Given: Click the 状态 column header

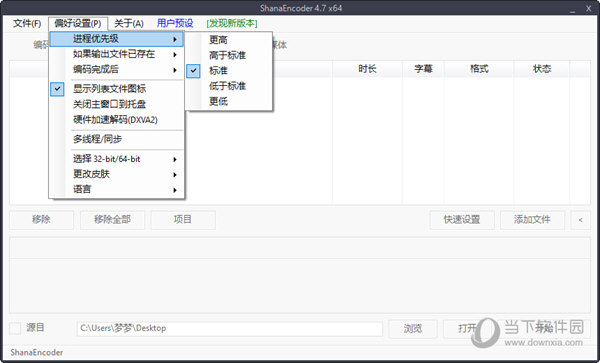Looking at the screenshot, I should coord(542,69).
